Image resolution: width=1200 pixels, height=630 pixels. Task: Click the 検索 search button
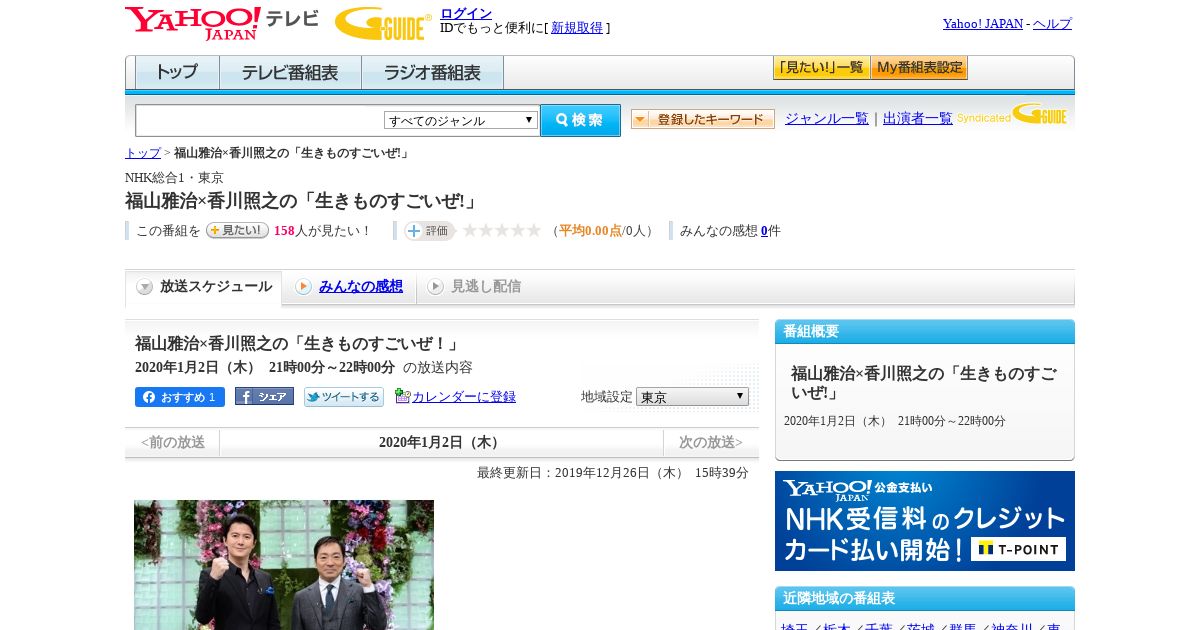click(x=580, y=120)
